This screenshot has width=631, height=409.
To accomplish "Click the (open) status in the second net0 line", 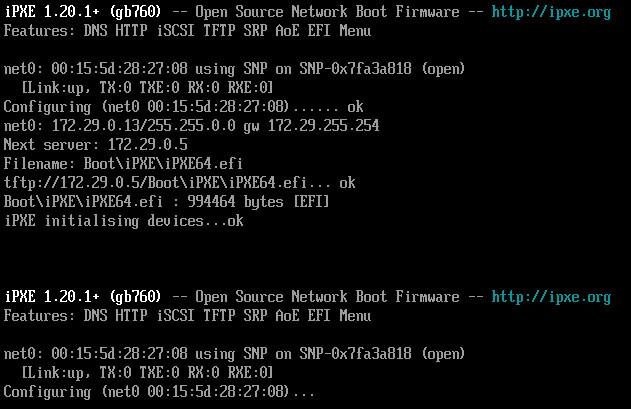I will 443,354.
